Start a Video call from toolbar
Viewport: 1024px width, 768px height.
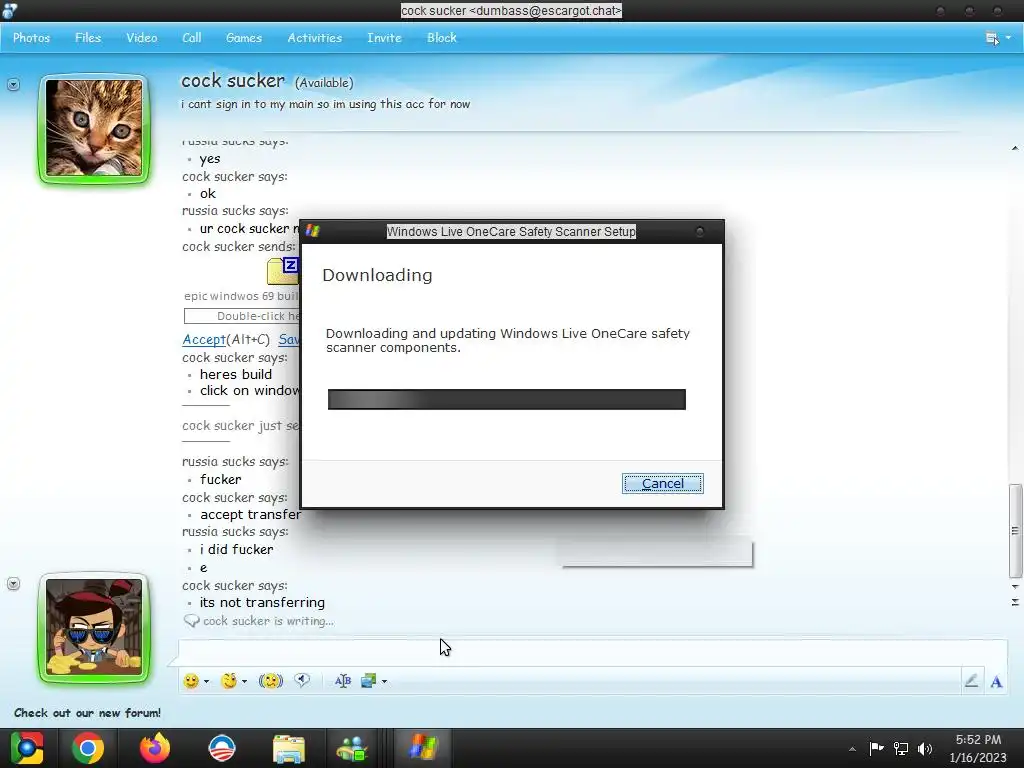[x=142, y=38]
